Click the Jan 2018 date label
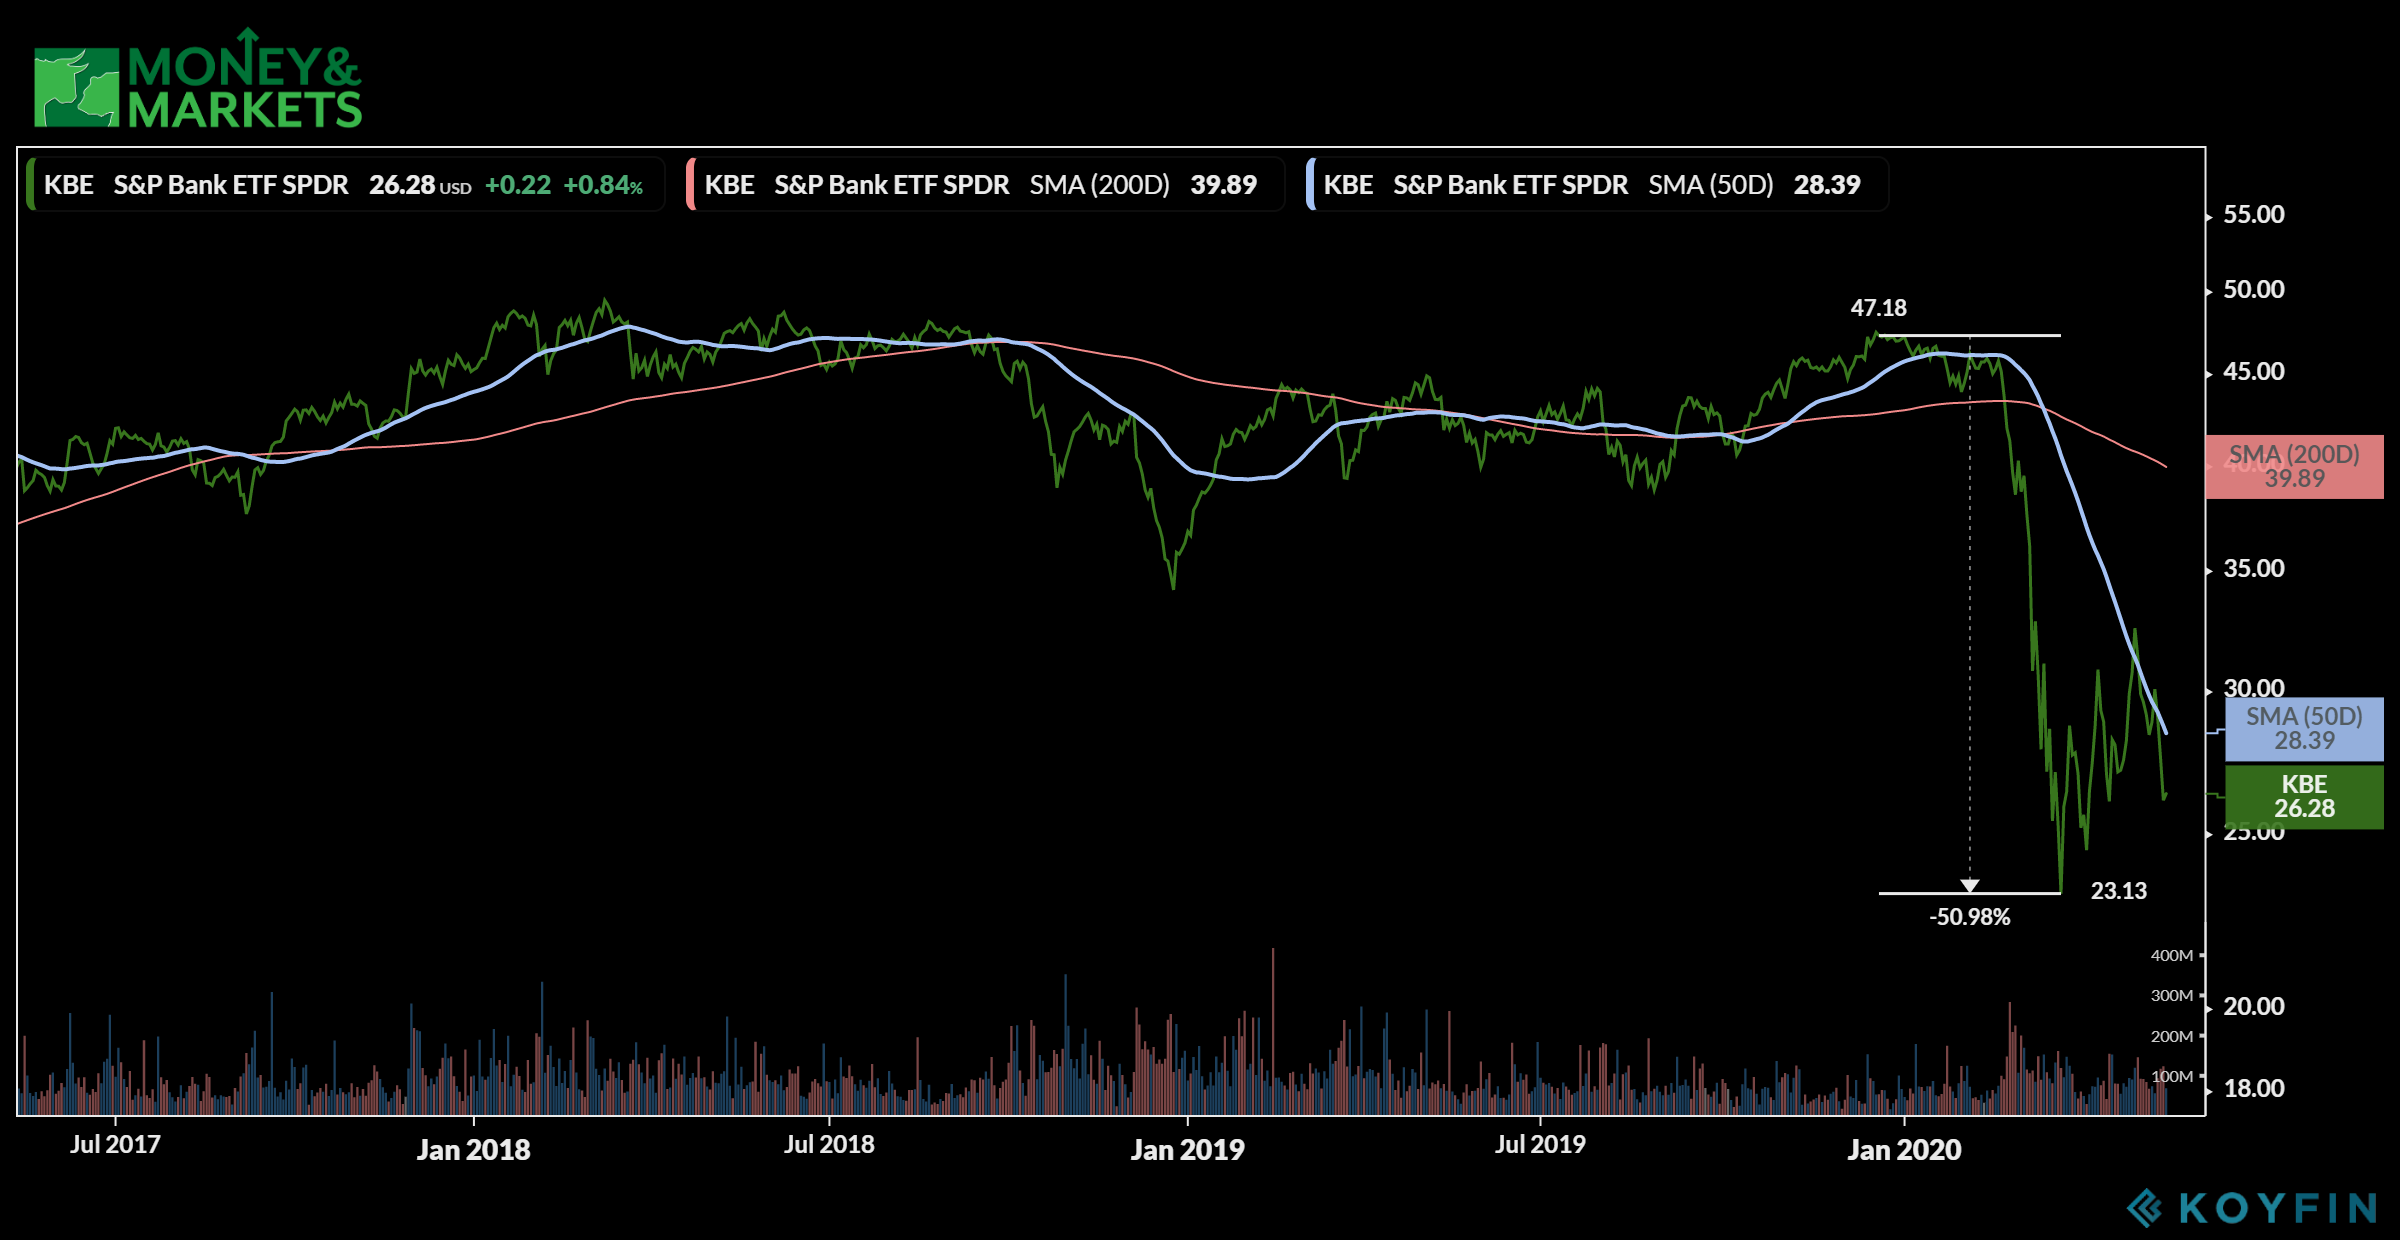Screen dimensions: 2400x1240 tap(473, 1150)
